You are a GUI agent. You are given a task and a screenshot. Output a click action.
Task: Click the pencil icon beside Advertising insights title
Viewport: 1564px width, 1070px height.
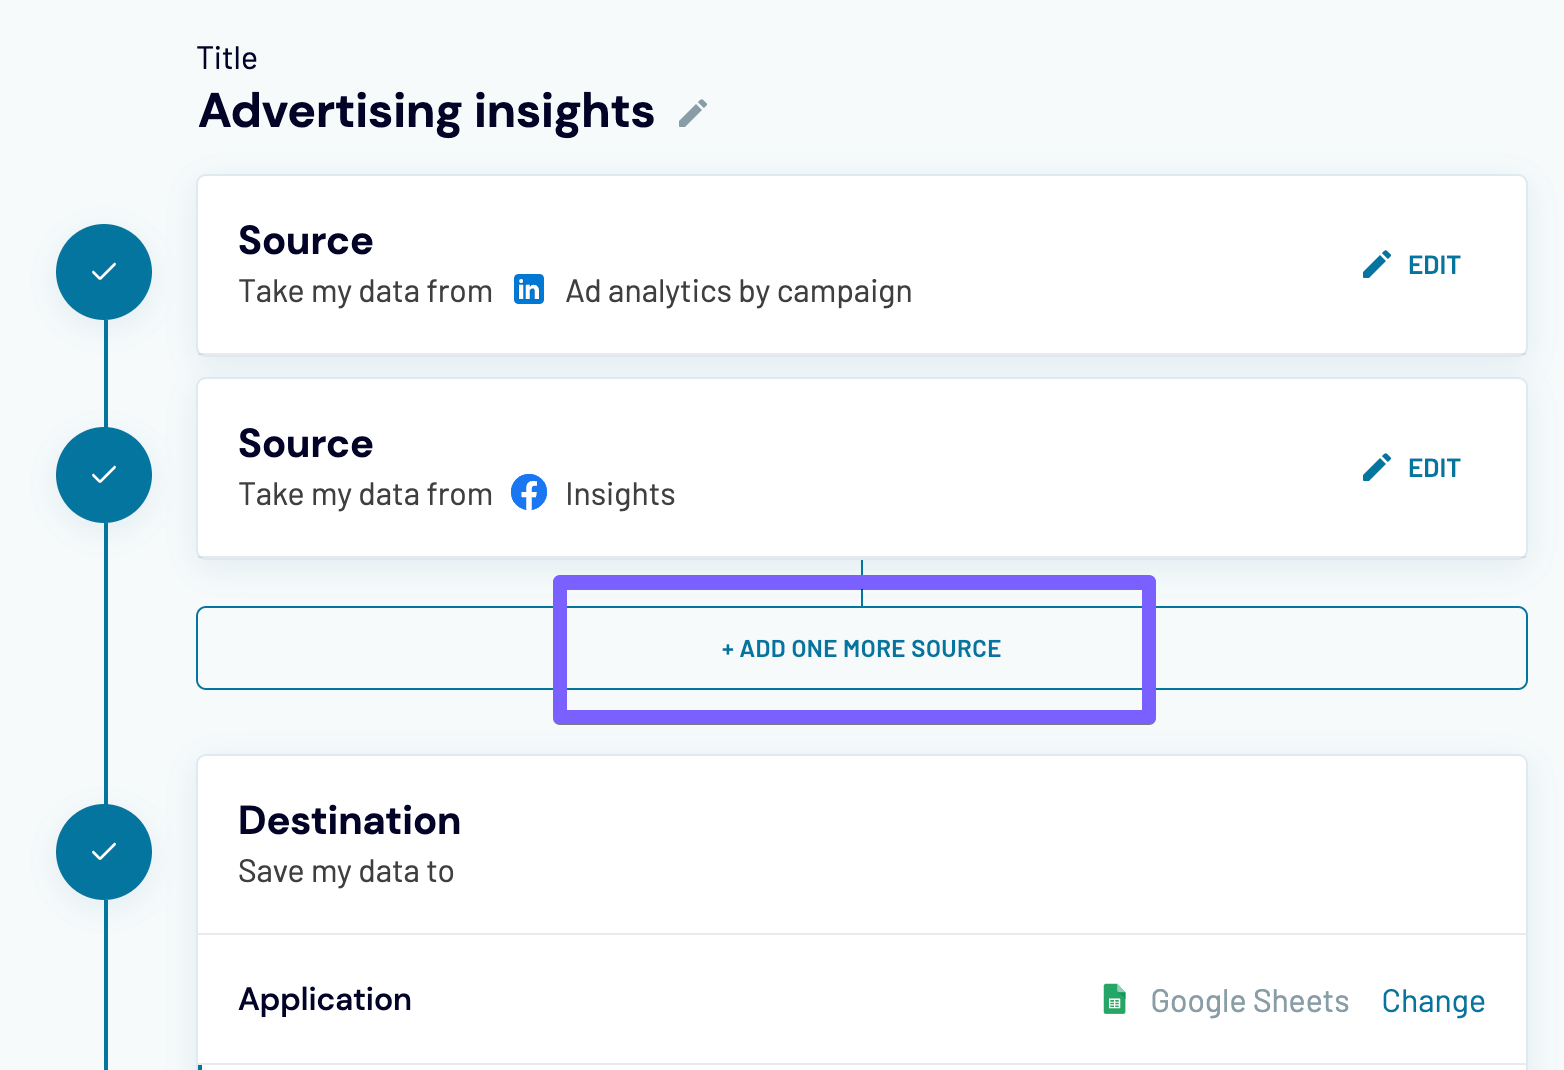pos(692,113)
